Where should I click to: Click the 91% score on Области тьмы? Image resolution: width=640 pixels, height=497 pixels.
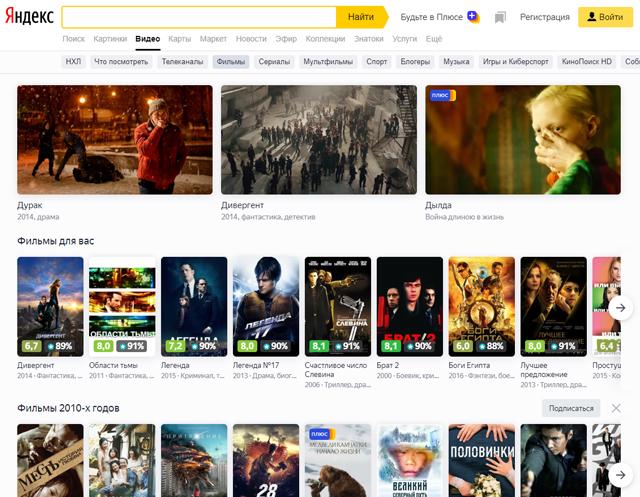pyautogui.click(x=131, y=346)
